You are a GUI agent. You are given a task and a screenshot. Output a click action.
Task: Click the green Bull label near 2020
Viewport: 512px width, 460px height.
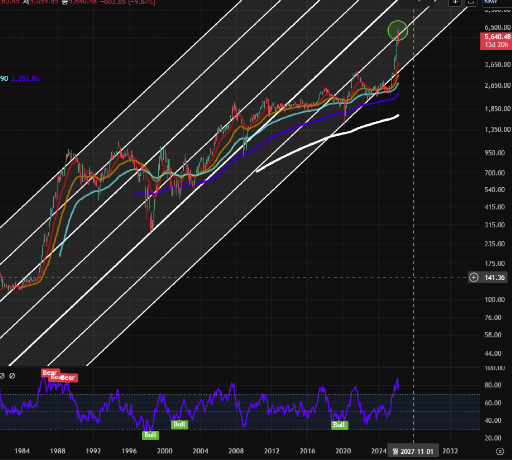339,425
